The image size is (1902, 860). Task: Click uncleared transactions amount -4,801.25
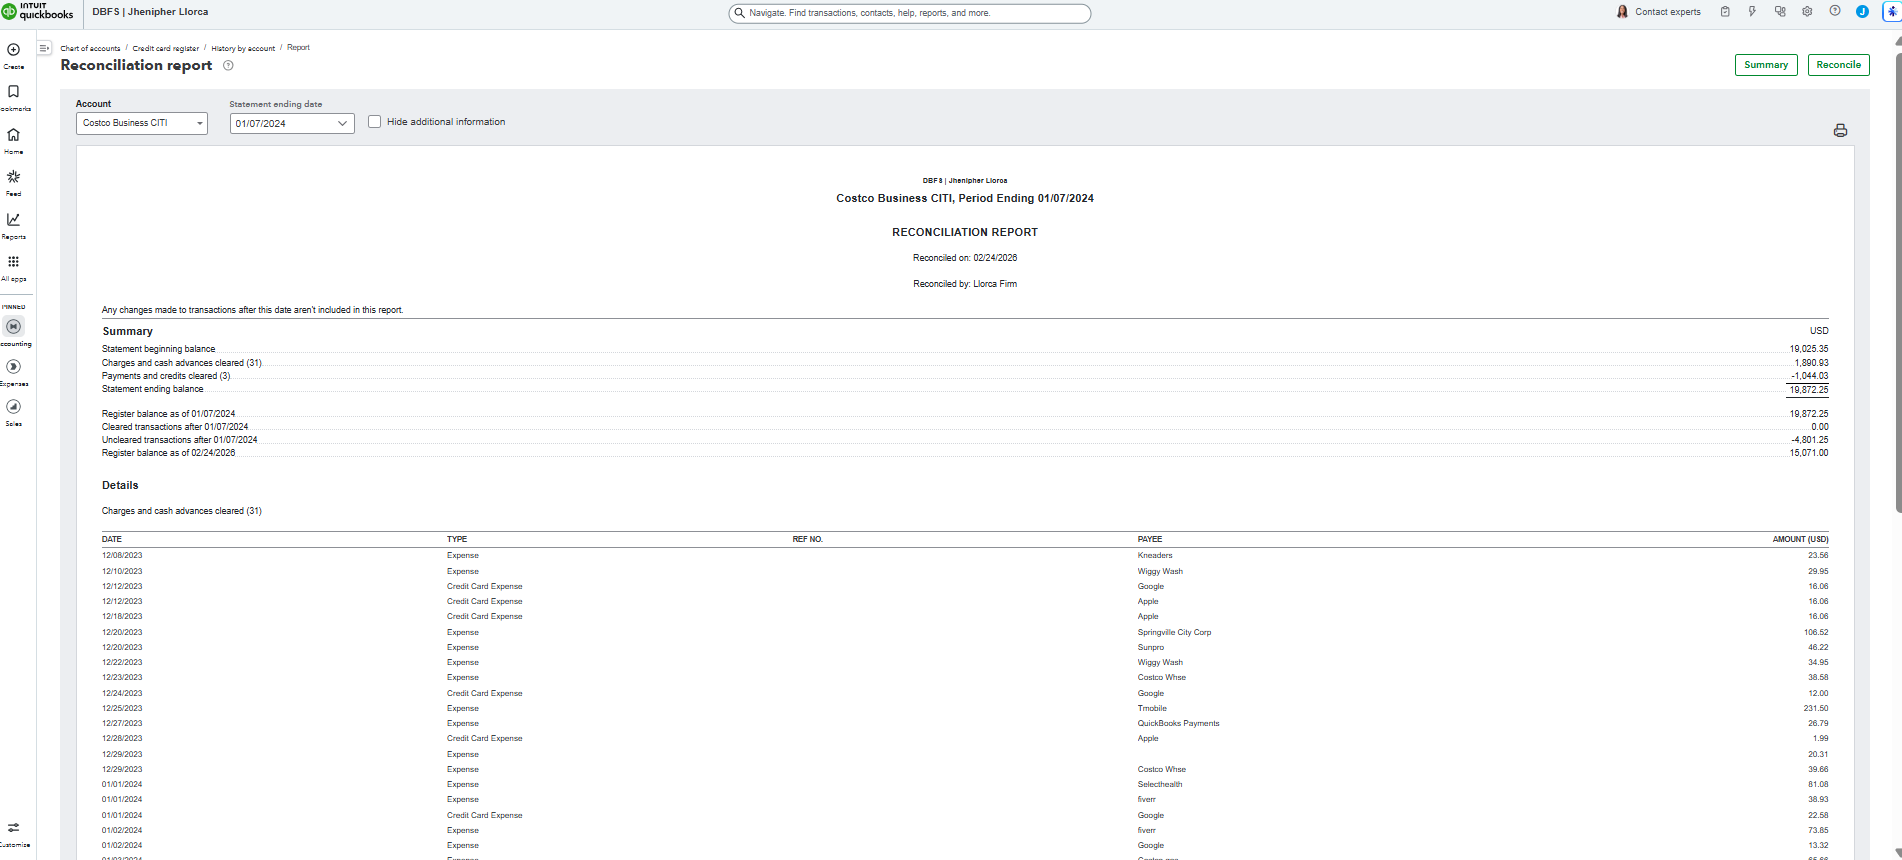pos(1810,440)
